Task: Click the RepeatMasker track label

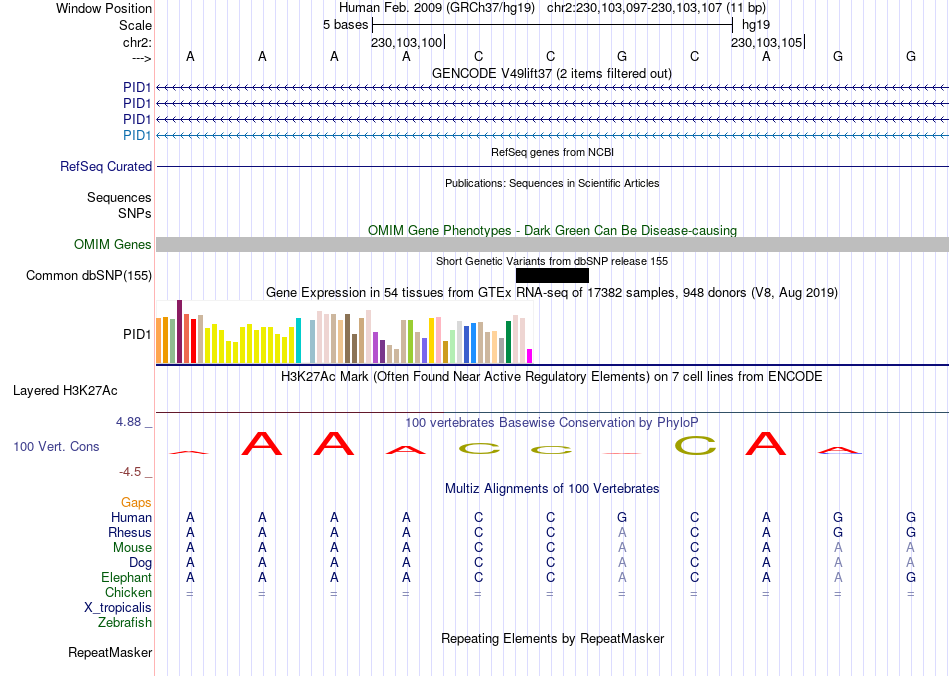Action: pyautogui.click(x=110, y=653)
